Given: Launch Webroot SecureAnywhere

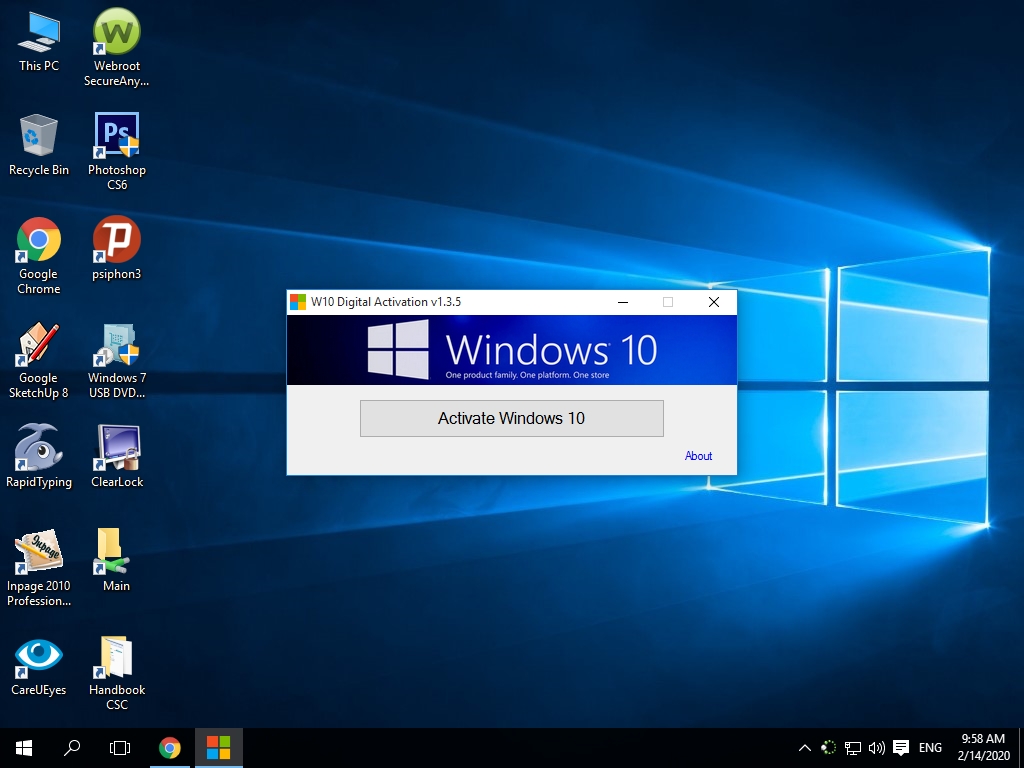Looking at the screenshot, I should [x=116, y=30].
